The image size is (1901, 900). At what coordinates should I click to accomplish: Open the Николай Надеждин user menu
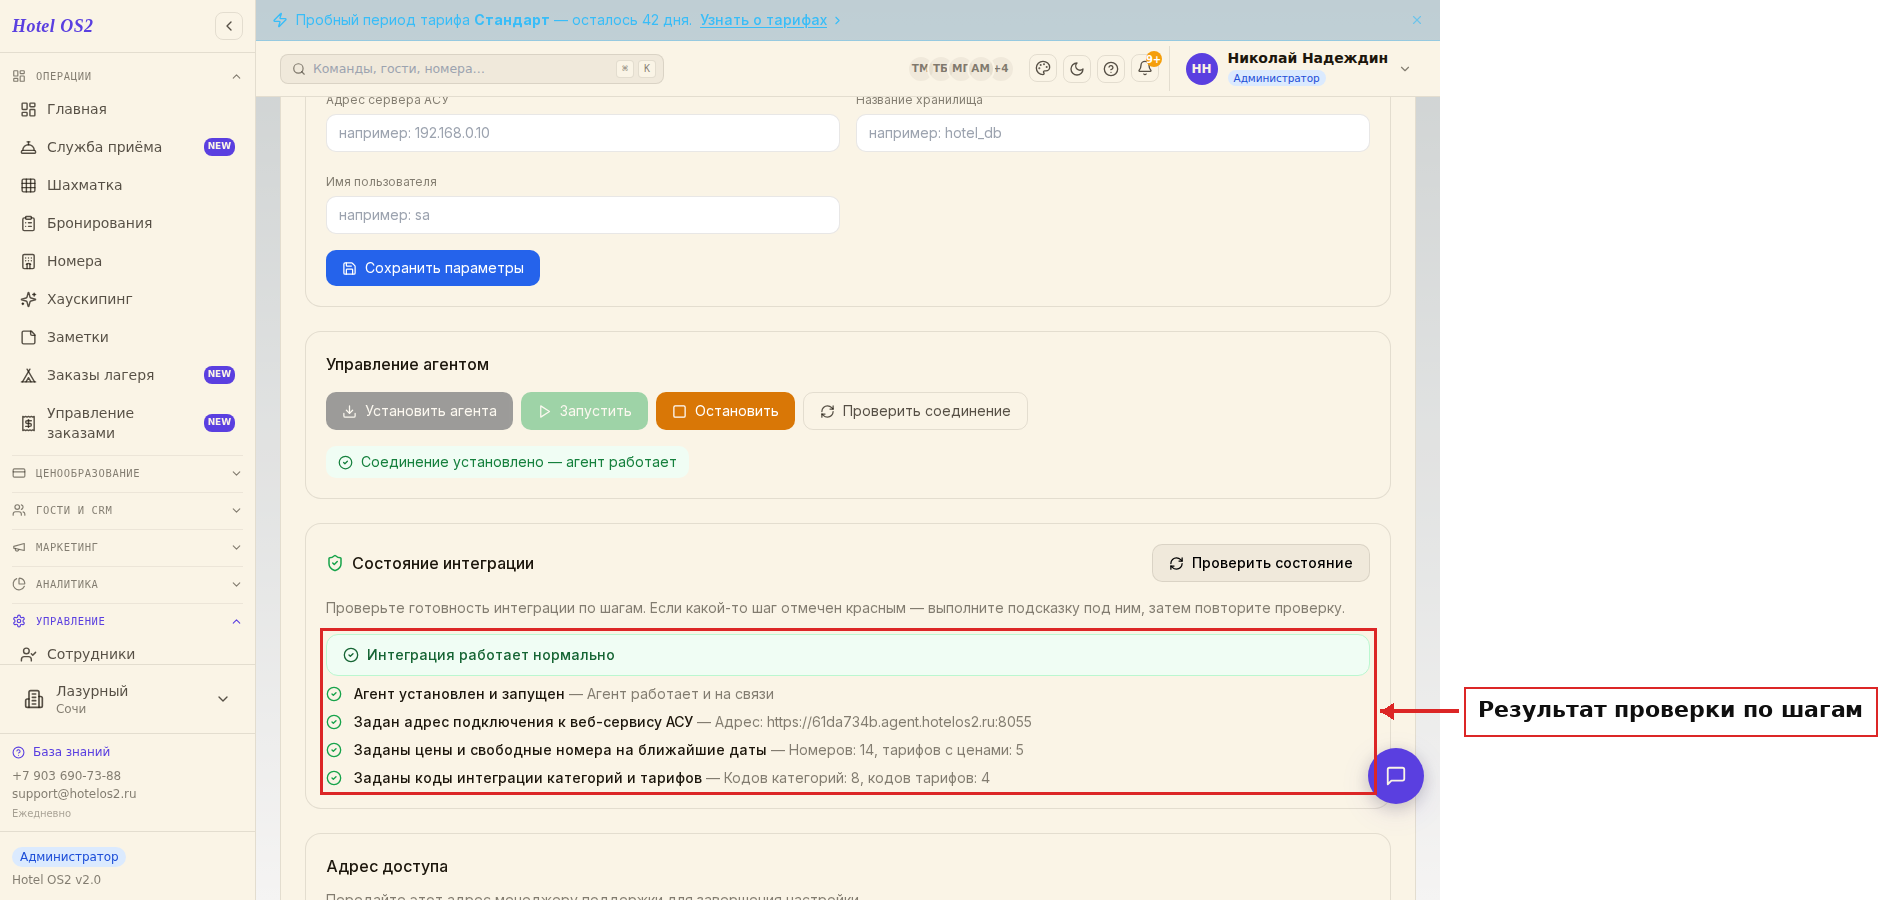click(x=1299, y=68)
